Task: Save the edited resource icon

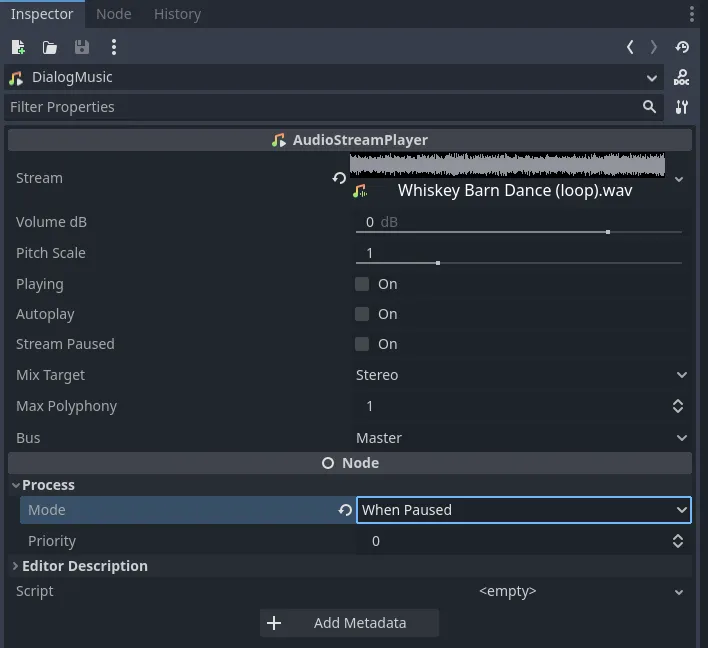Action: [82, 47]
